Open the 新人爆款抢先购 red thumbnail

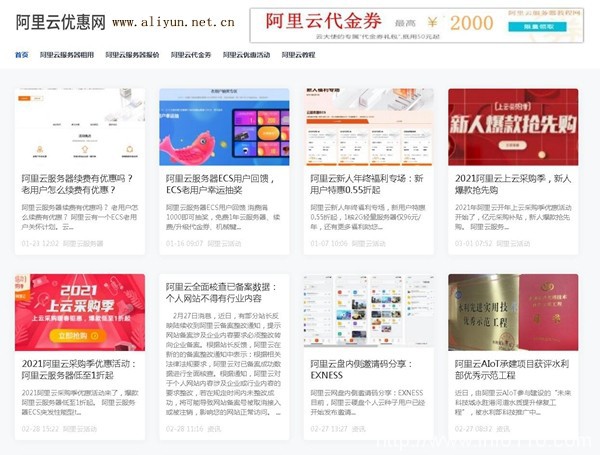click(513, 127)
